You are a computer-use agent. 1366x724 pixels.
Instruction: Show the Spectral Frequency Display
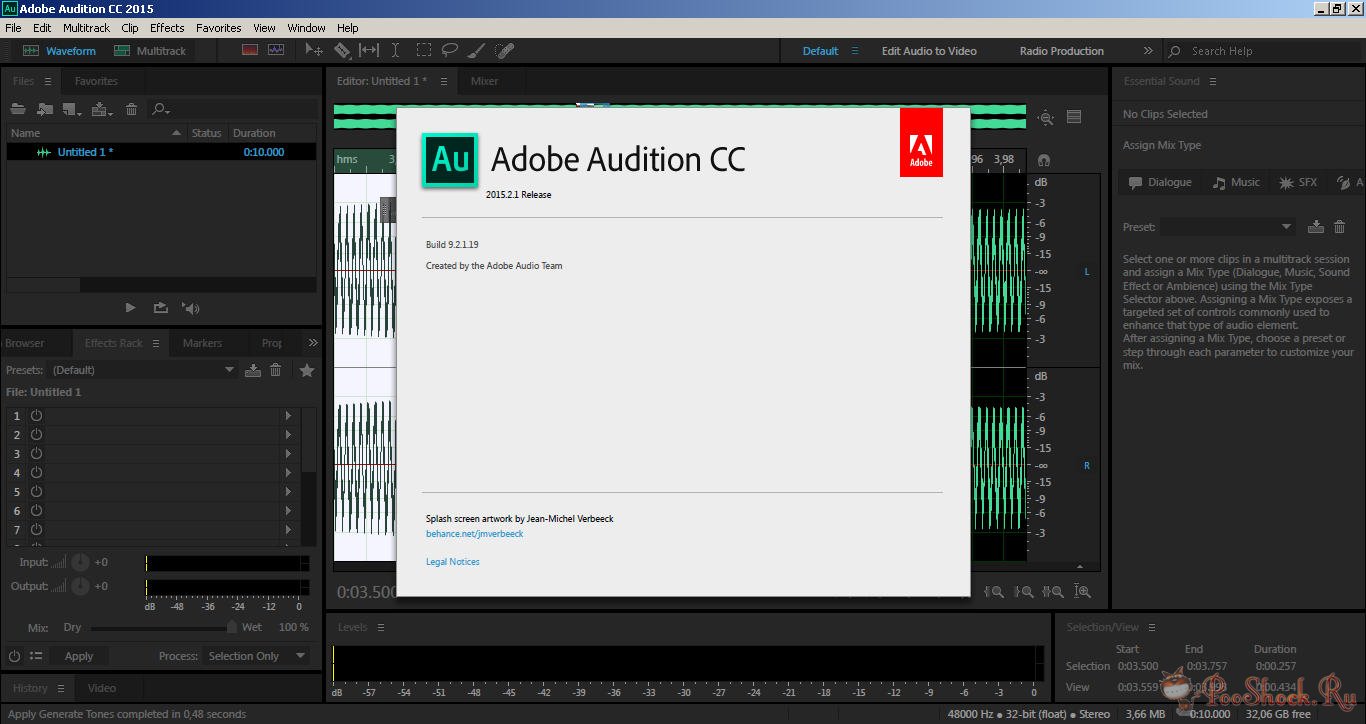point(250,50)
